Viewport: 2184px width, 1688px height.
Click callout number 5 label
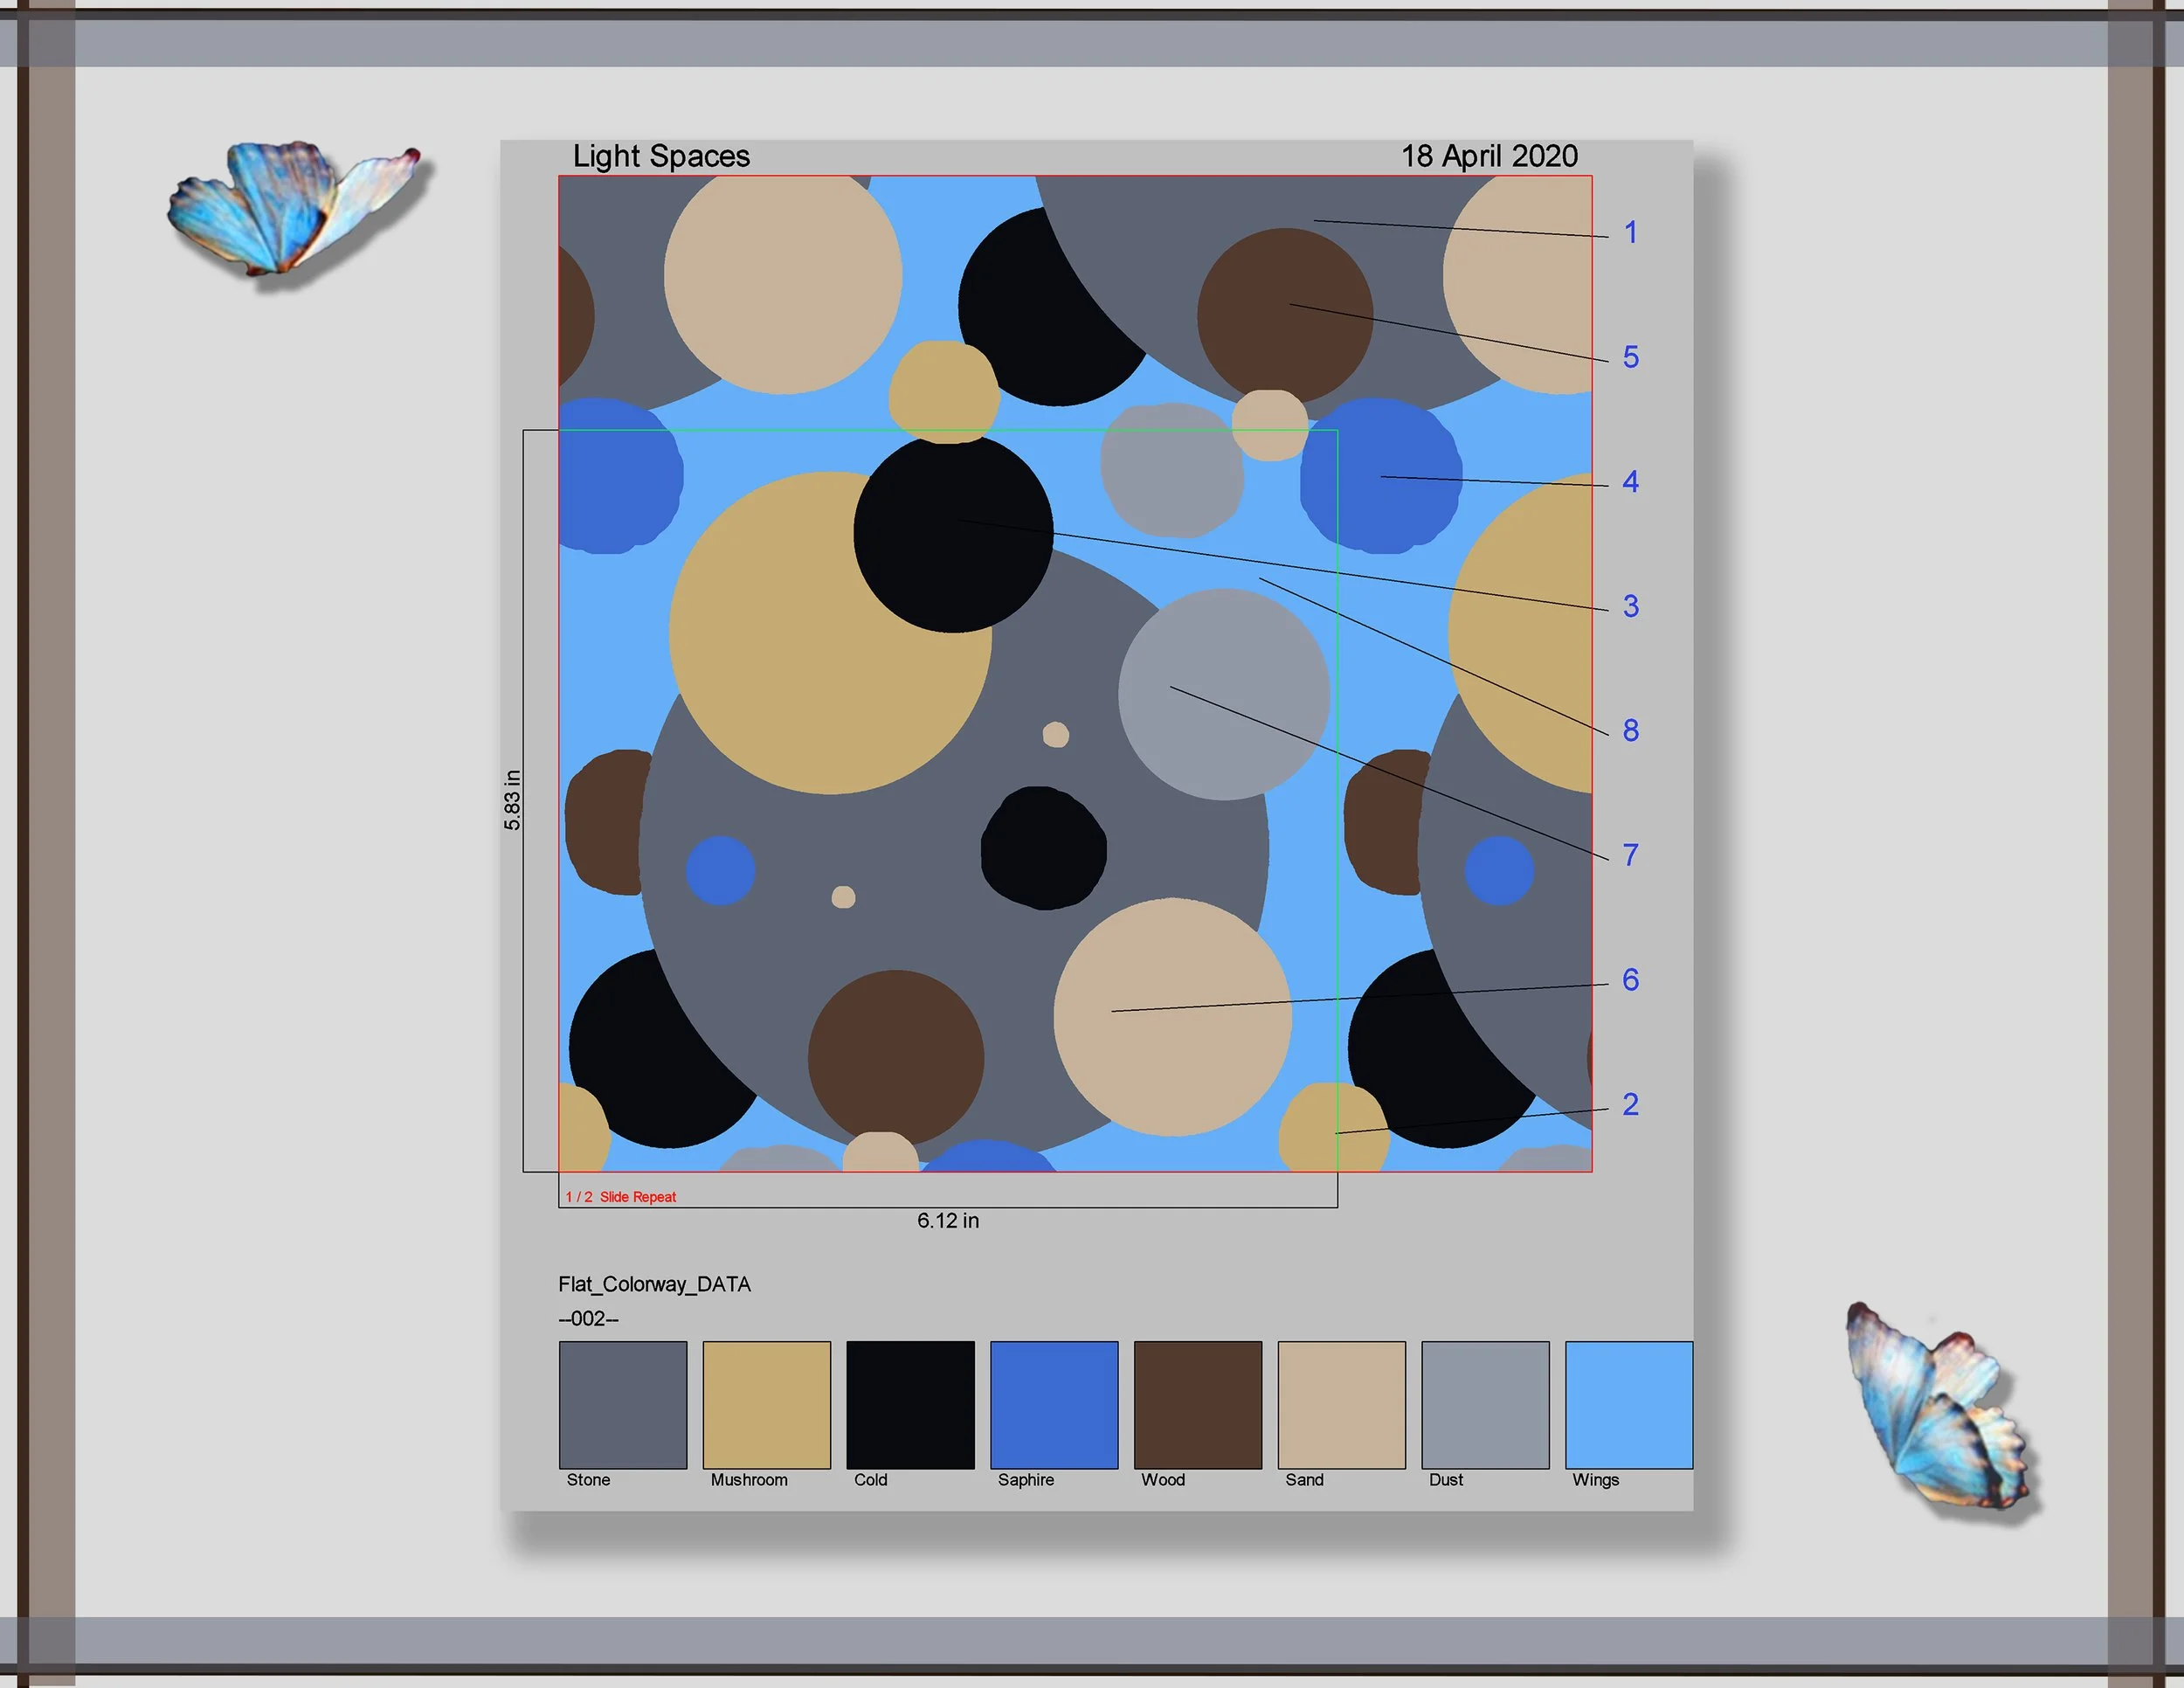(x=1630, y=357)
